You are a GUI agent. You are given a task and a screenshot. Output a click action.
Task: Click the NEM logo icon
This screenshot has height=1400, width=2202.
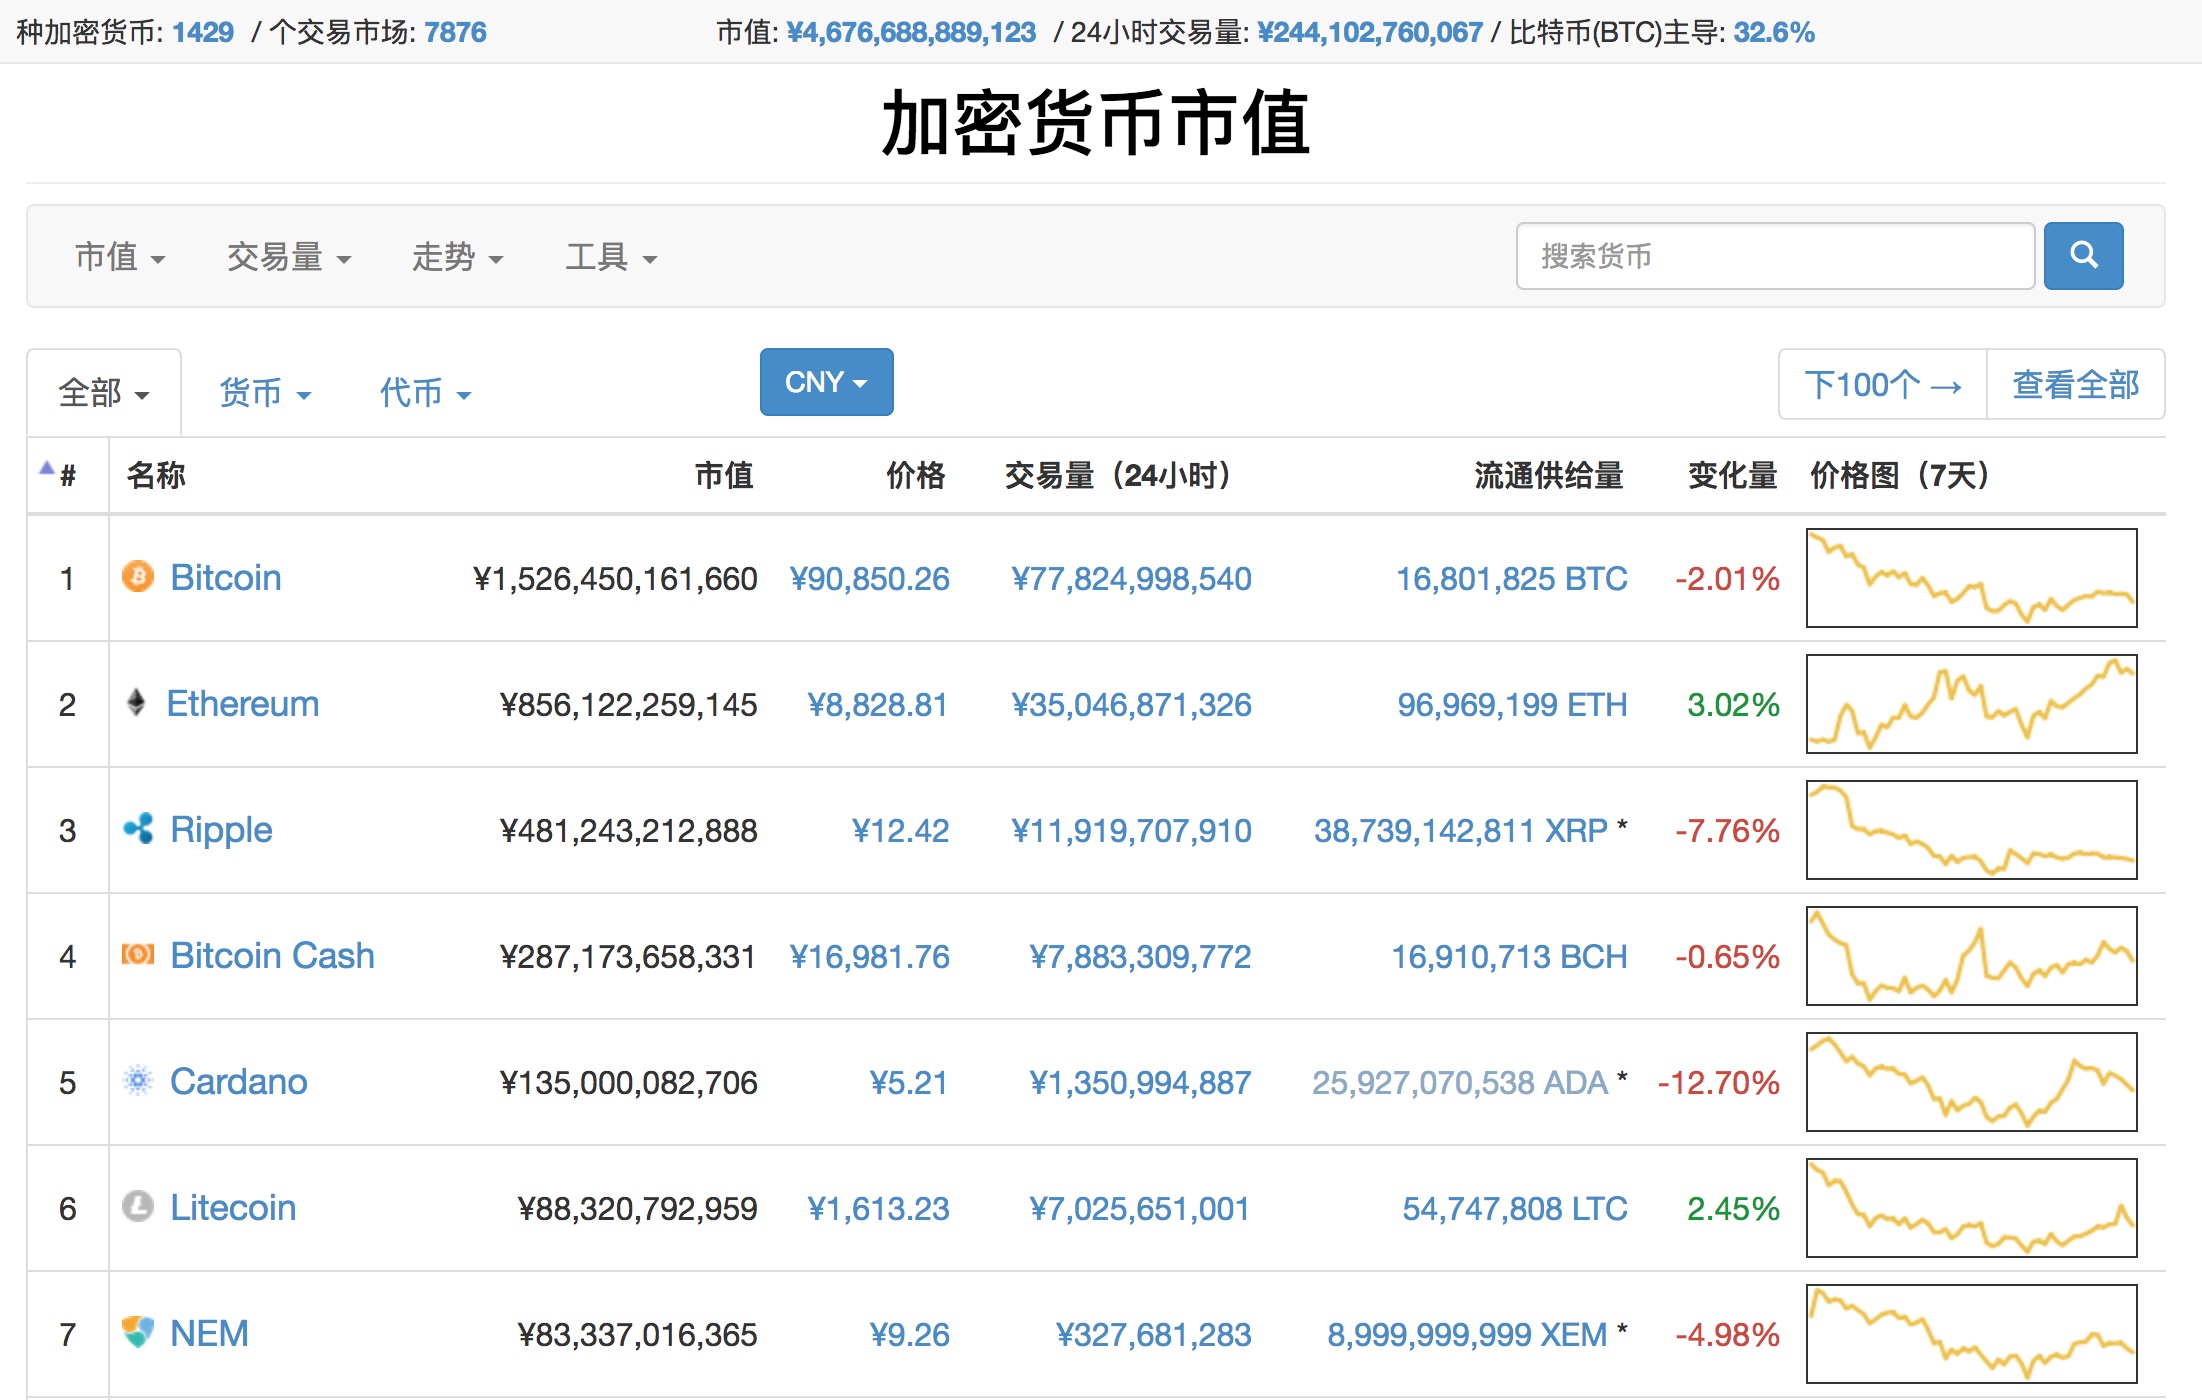coord(138,1332)
